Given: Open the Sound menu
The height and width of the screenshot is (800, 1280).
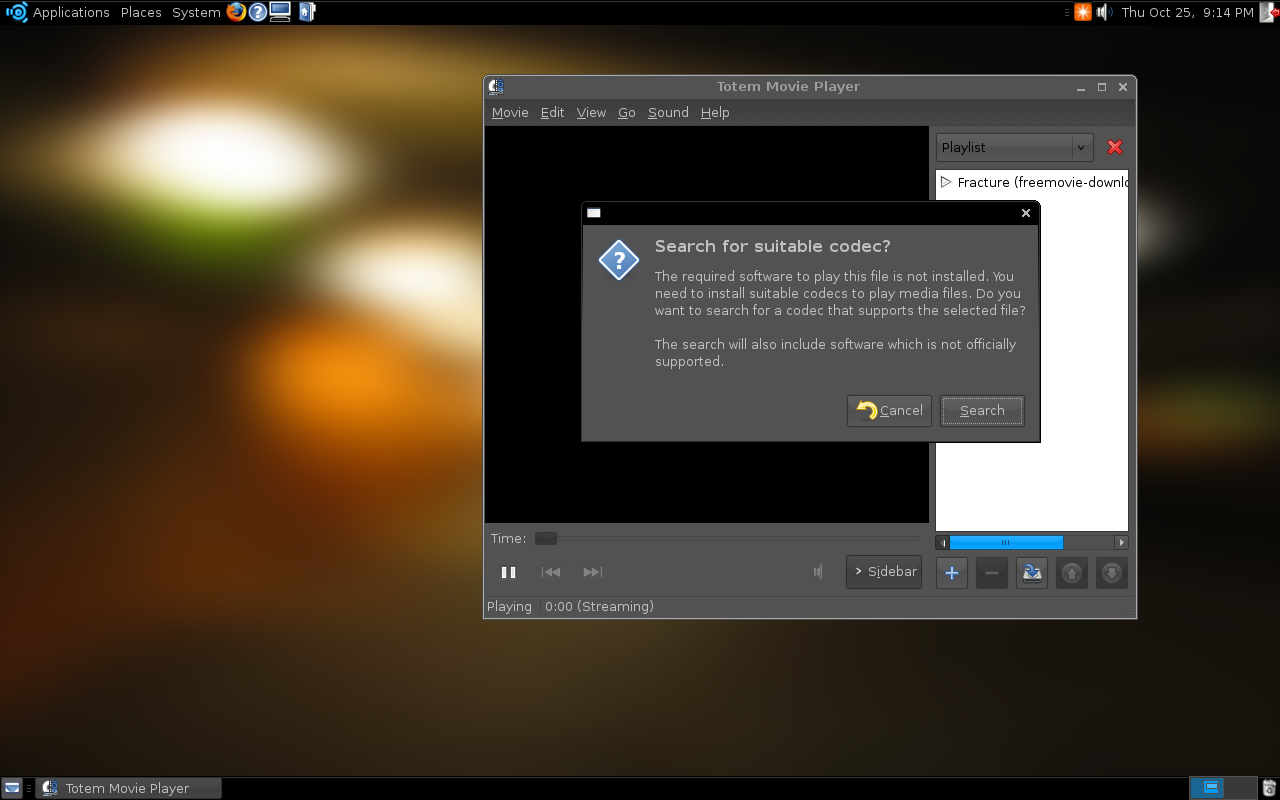Looking at the screenshot, I should pyautogui.click(x=668, y=113).
